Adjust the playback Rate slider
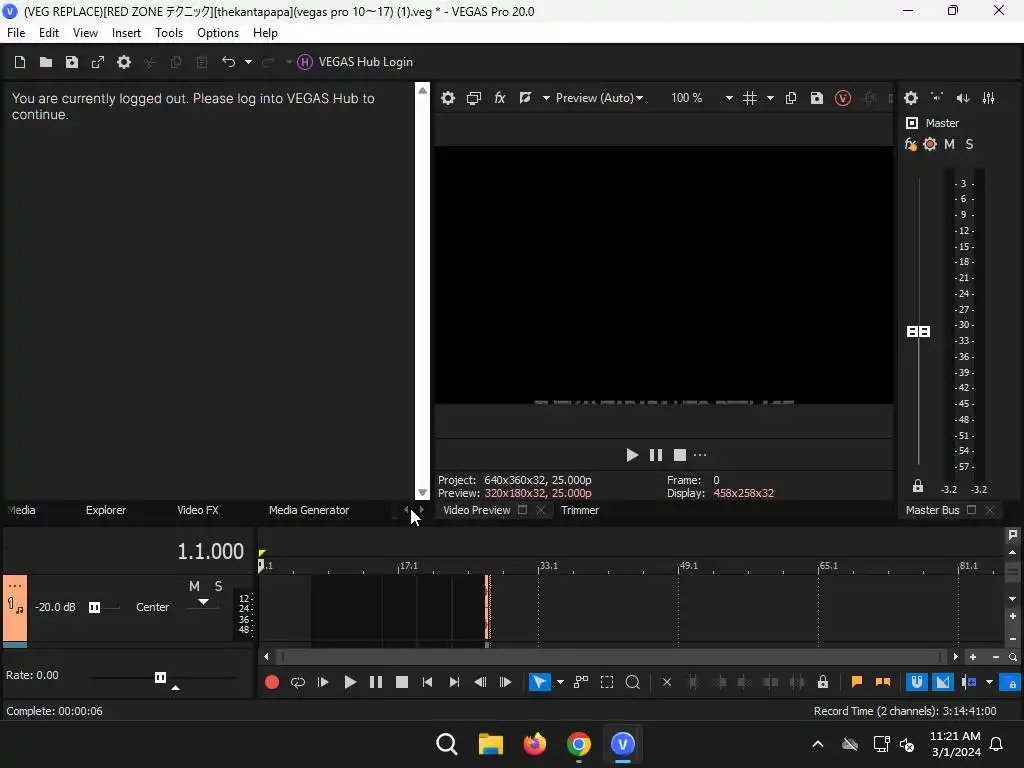This screenshot has height=768, width=1024. 161,677
